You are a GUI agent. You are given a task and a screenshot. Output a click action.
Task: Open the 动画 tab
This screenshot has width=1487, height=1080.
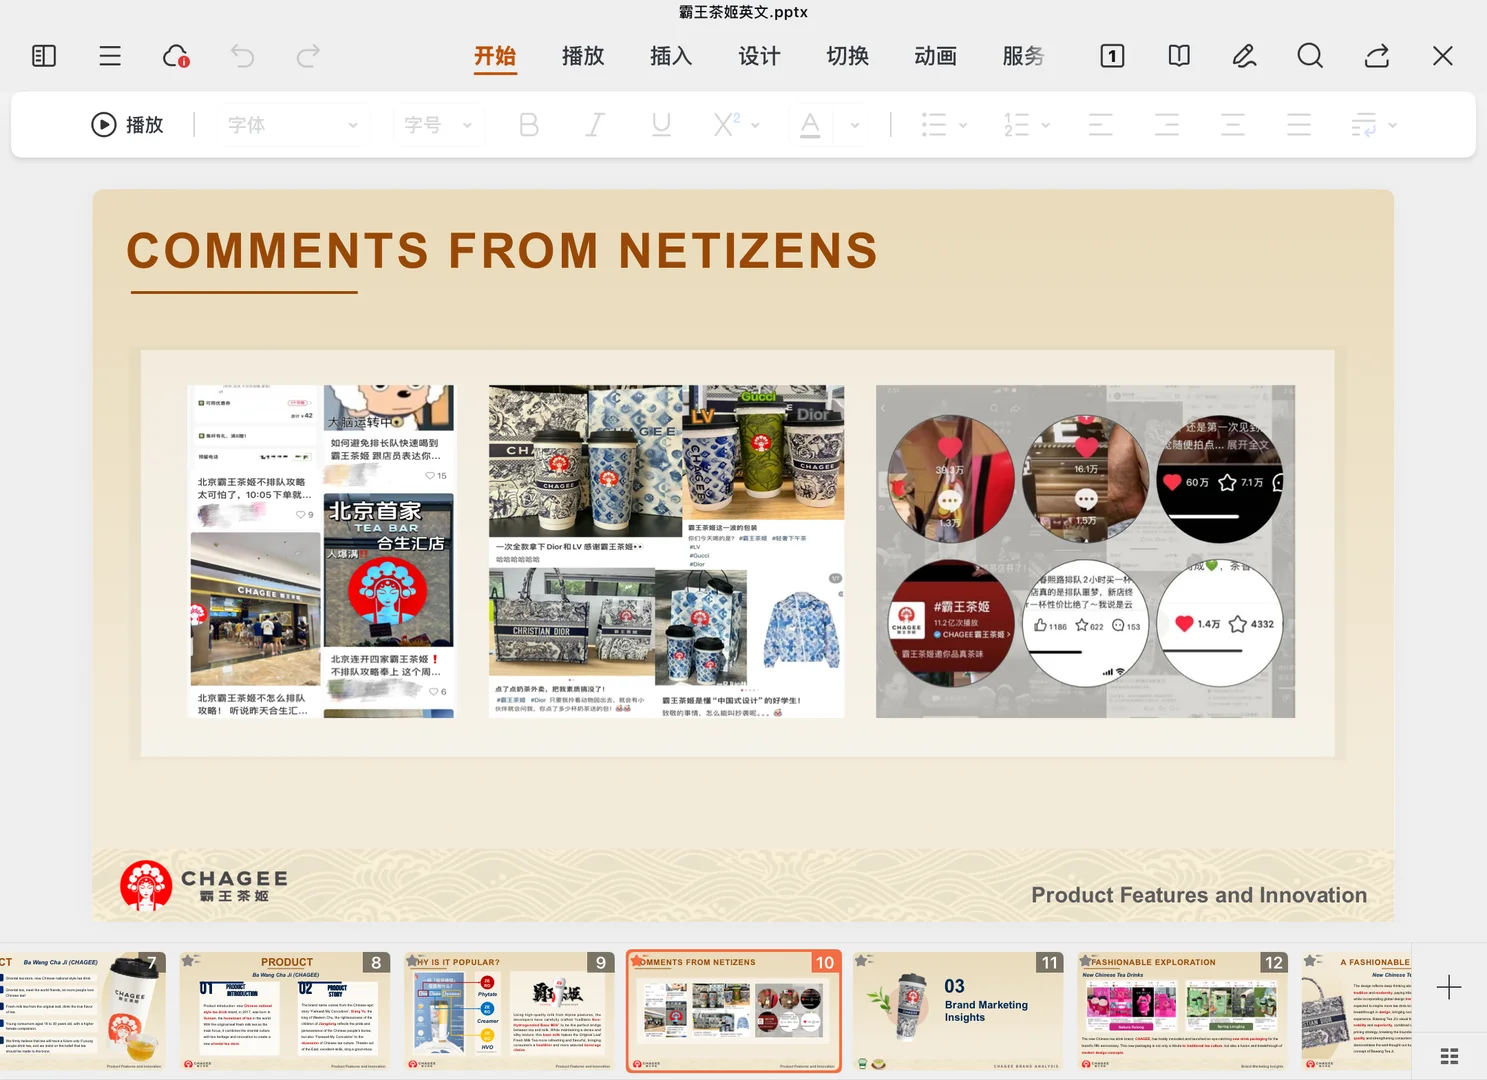coord(935,56)
